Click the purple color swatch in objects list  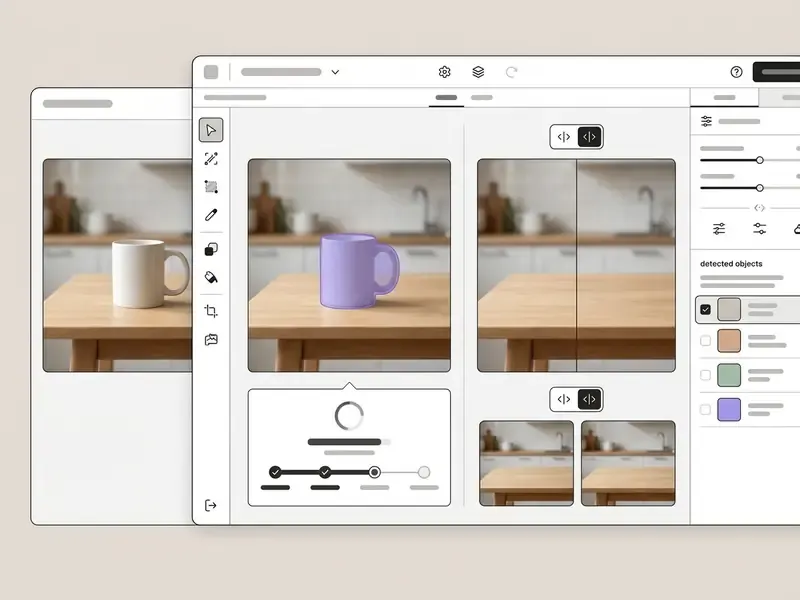[729, 409]
